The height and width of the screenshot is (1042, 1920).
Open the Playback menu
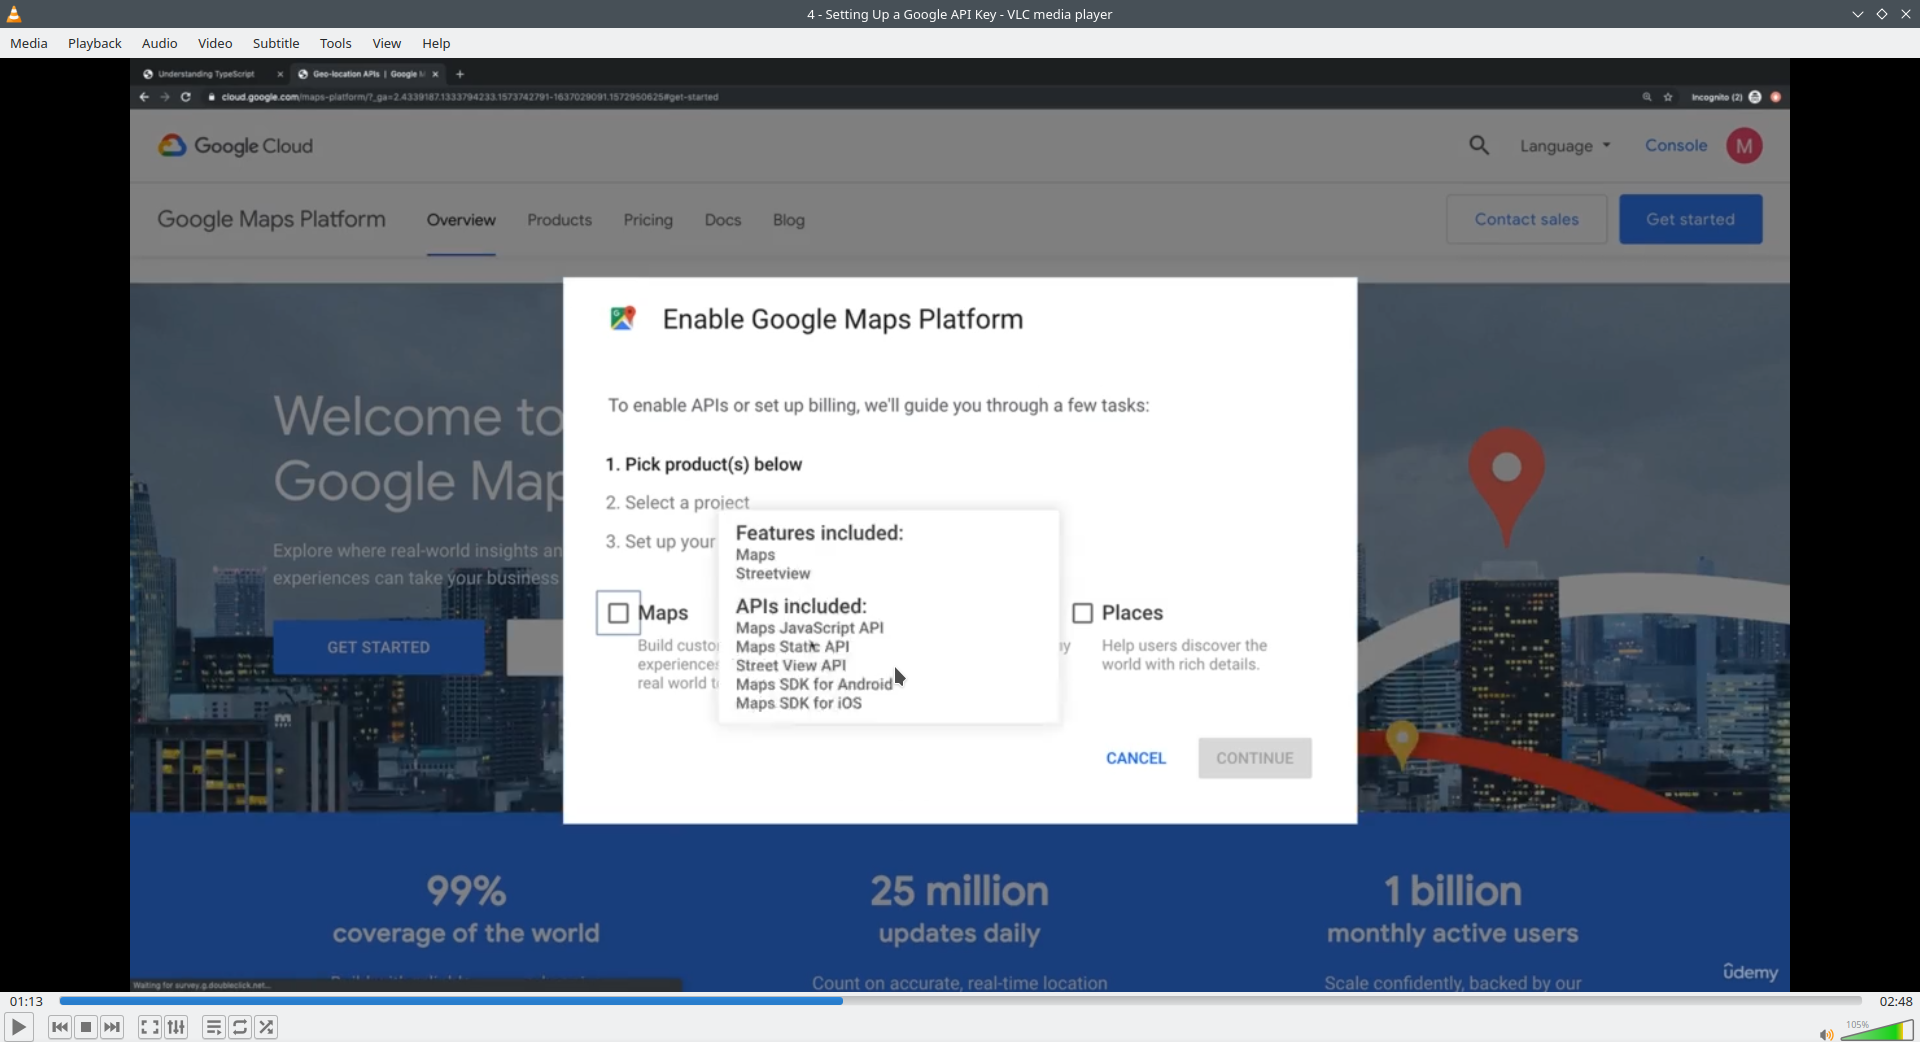coord(95,43)
